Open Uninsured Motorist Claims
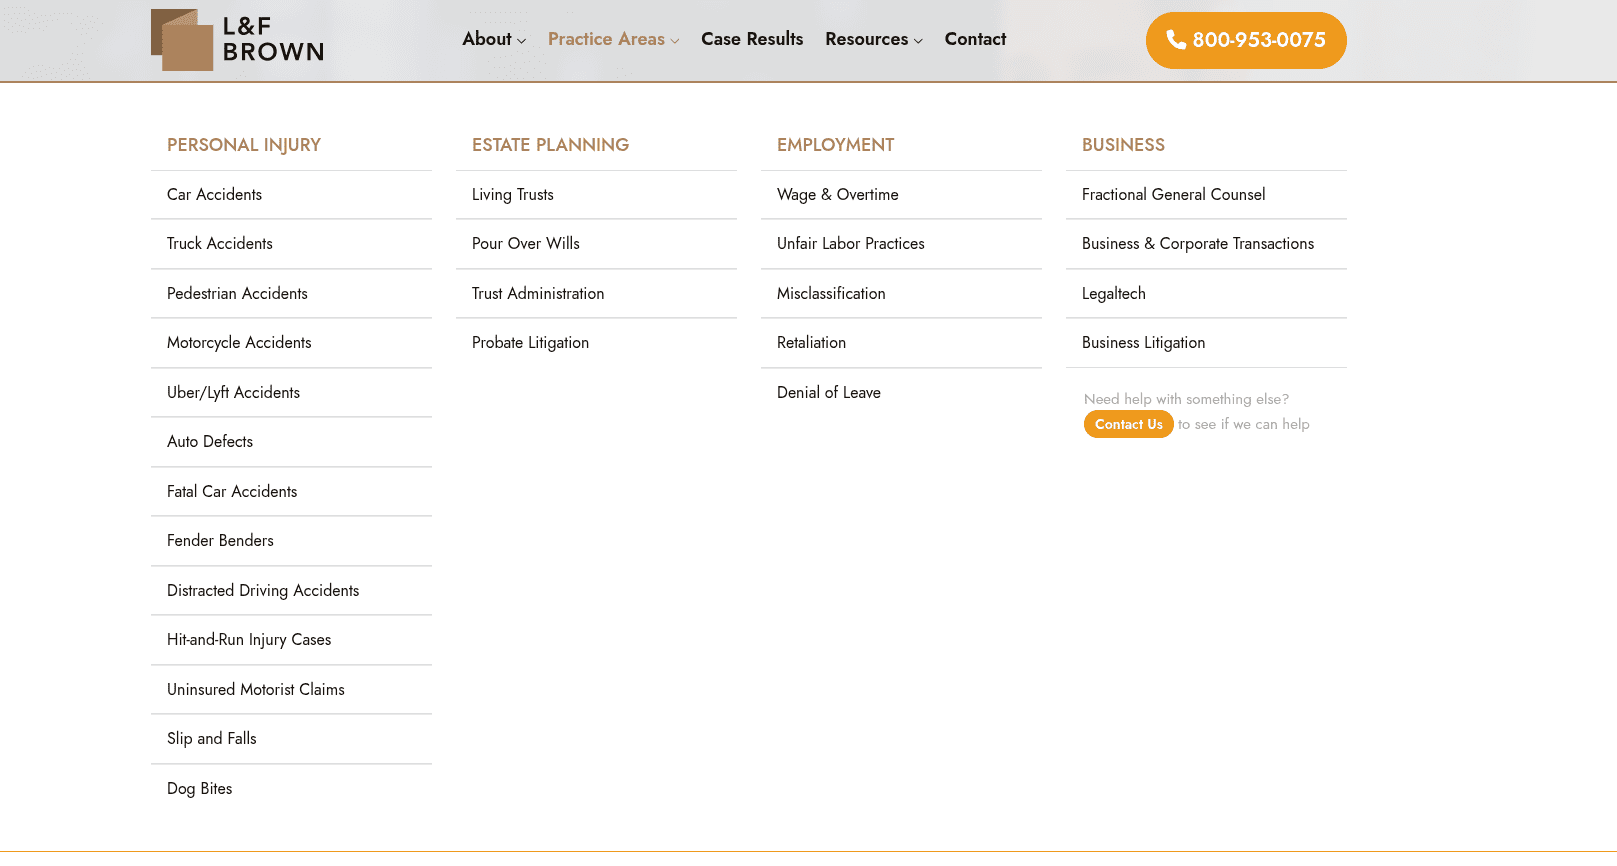 [x=291, y=690]
